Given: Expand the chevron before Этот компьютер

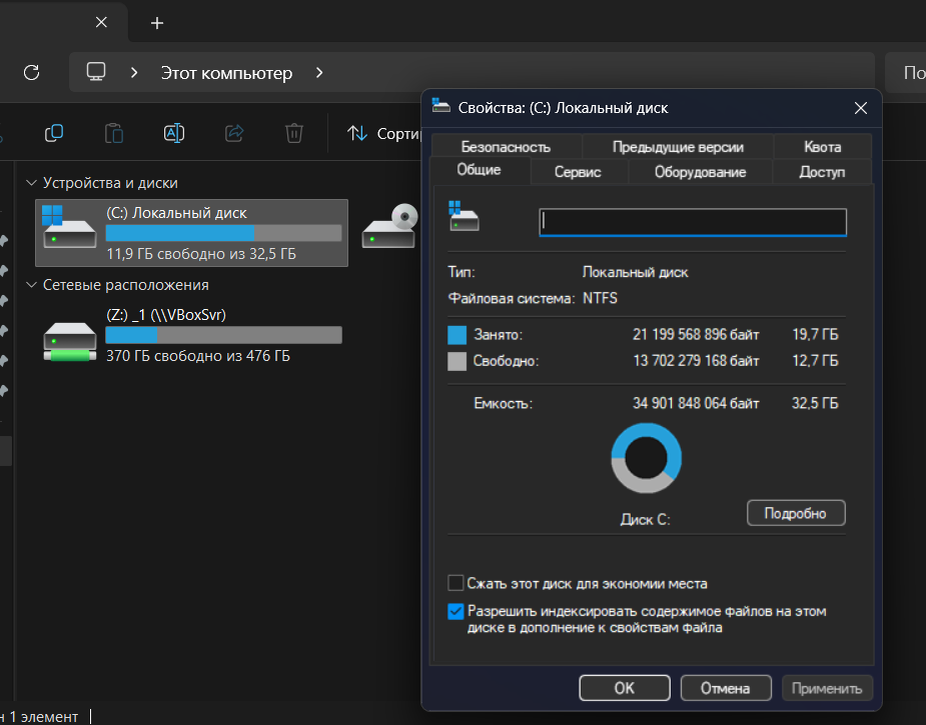Looking at the screenshot, I should click(x=134, y=73).
